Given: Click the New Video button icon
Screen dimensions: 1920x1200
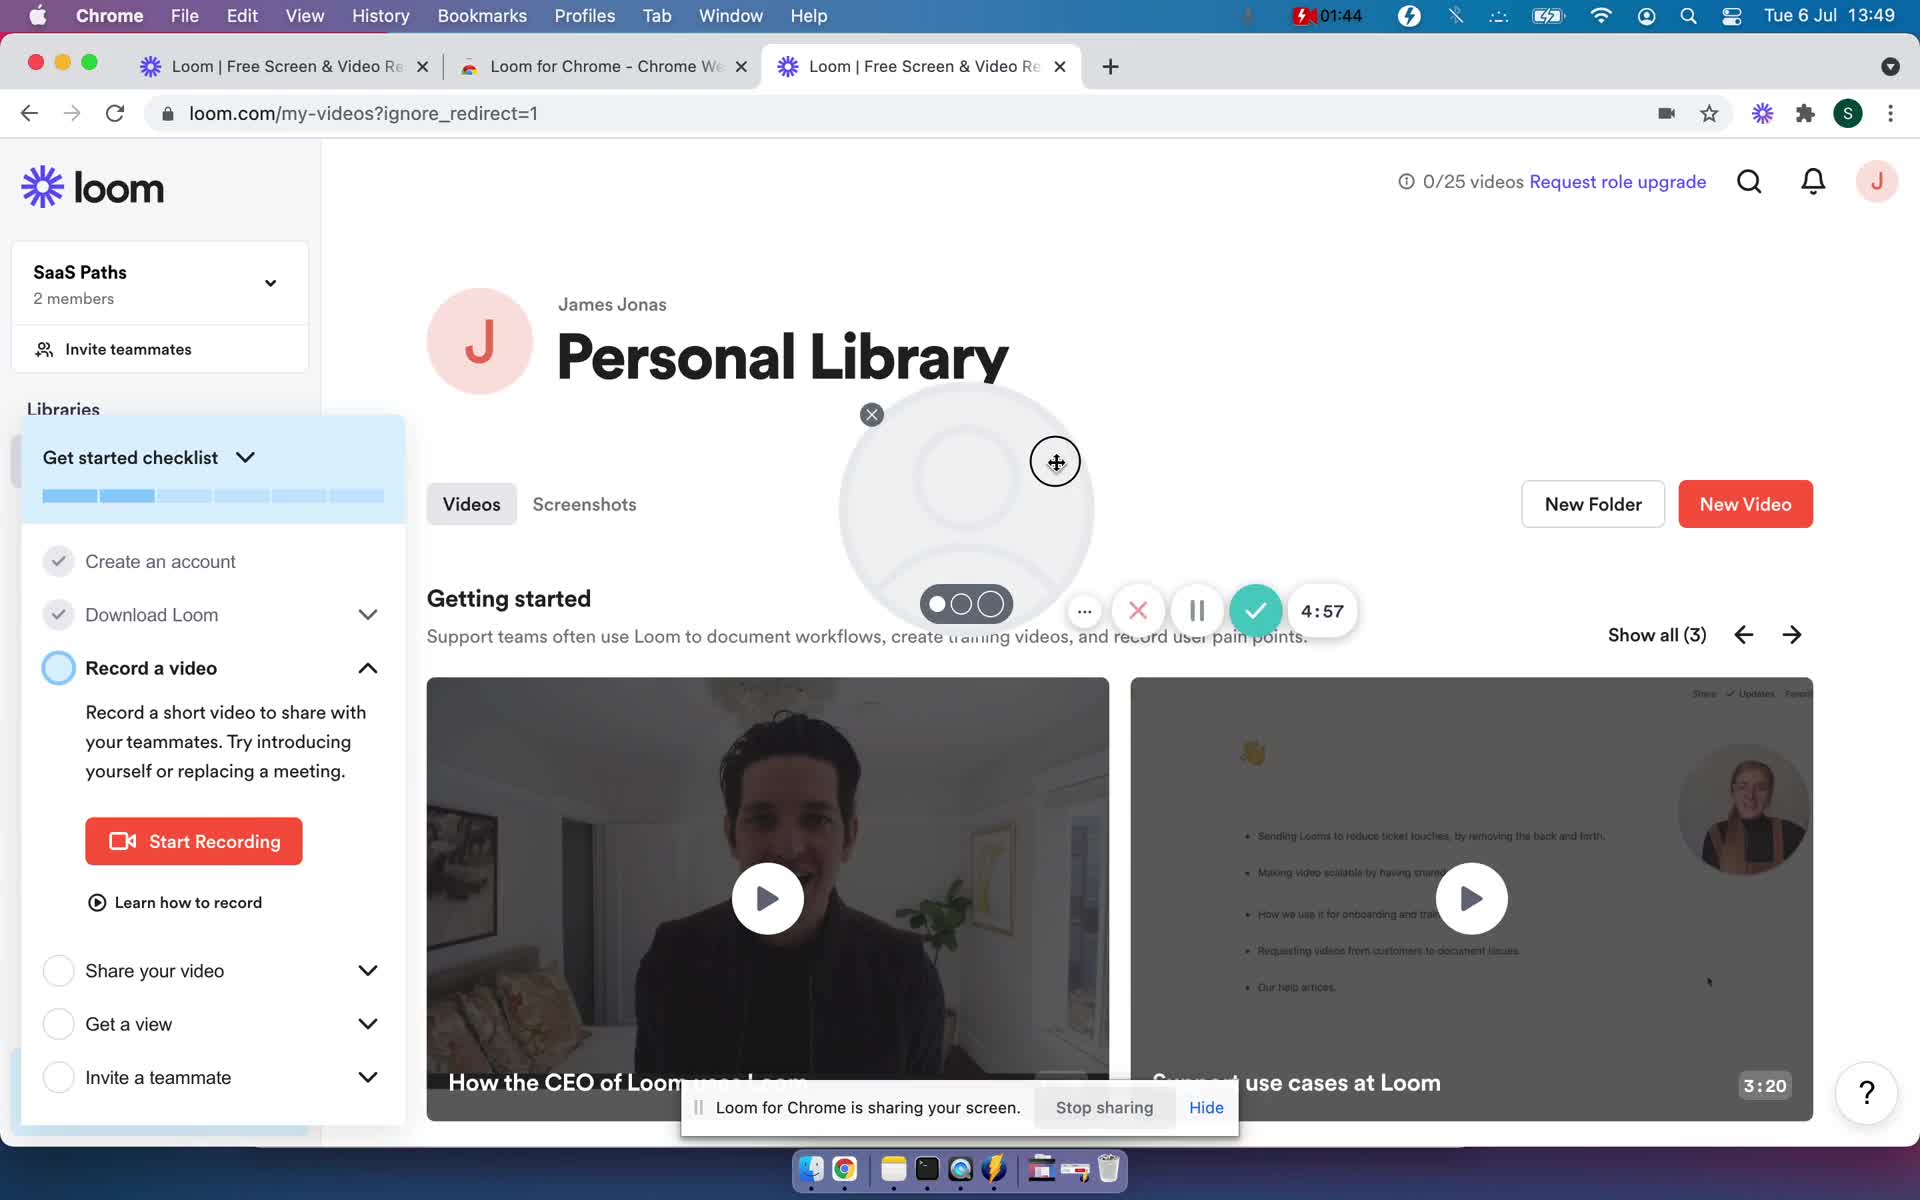Looking at the screenshot, I should click(x=1744, y=503).
